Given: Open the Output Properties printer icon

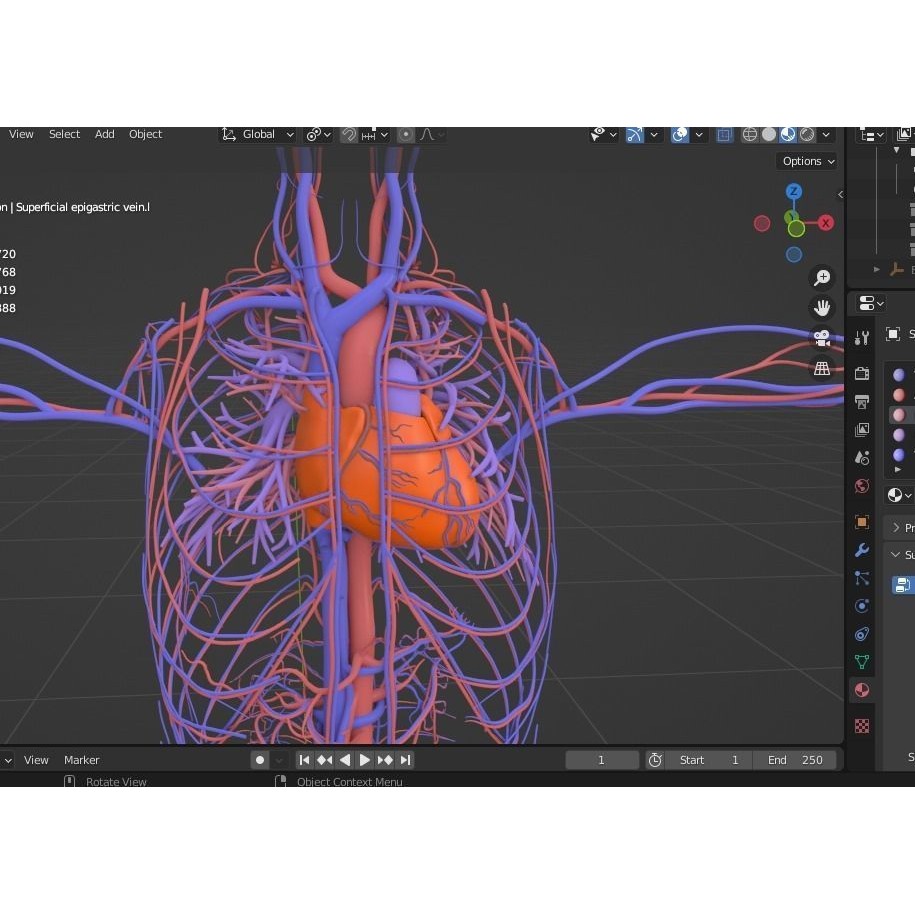Looking at the screenshot, I should tap(861, 401).
